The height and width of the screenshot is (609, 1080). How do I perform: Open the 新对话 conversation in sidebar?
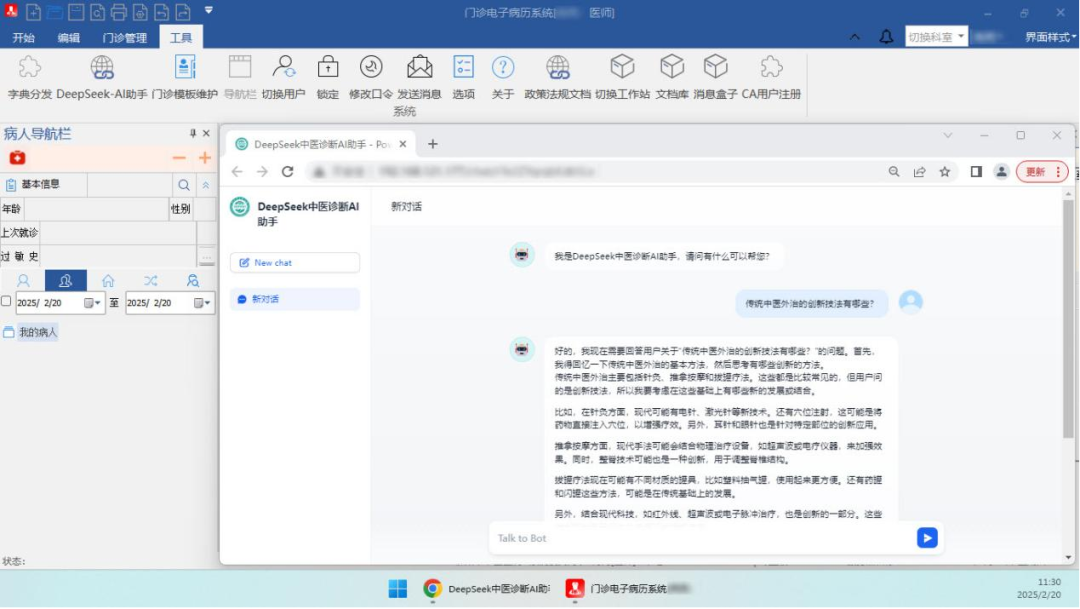(x=295, y=299)
